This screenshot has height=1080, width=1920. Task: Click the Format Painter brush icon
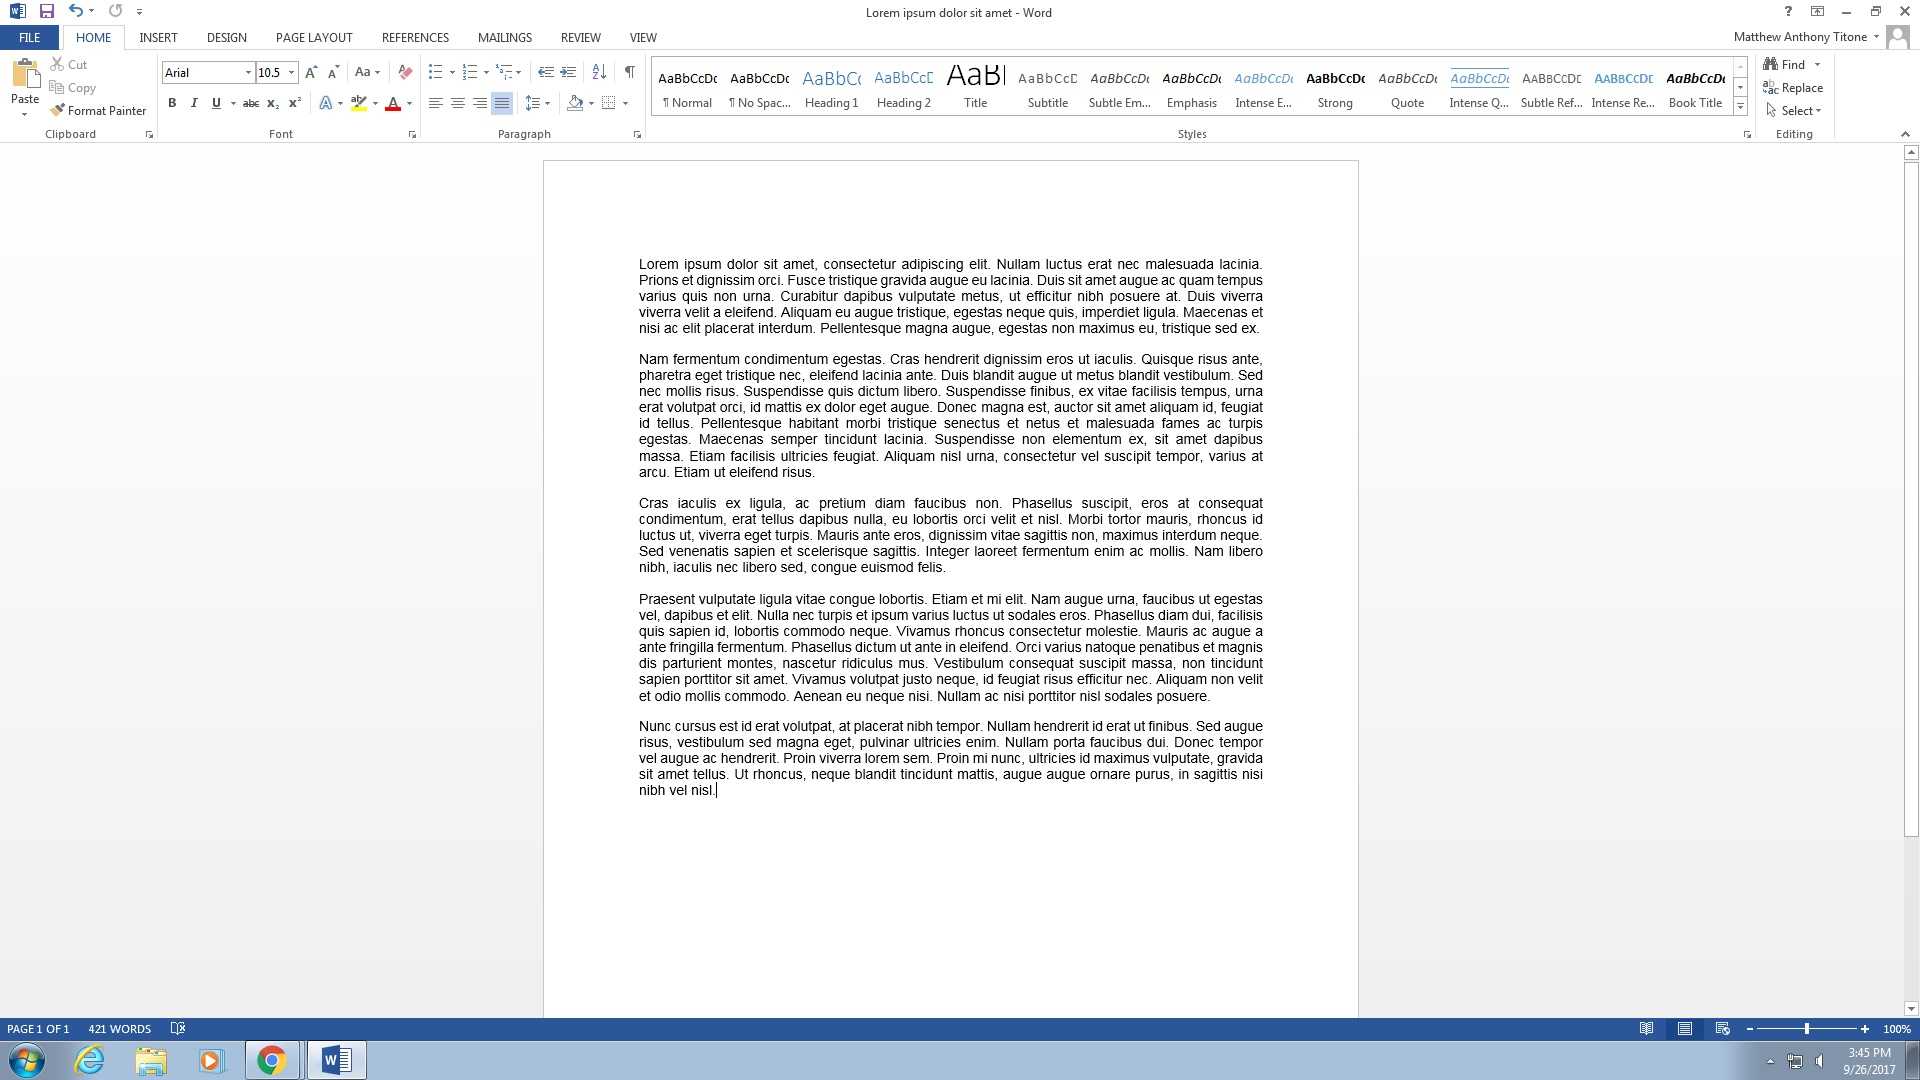coord(58,110)
